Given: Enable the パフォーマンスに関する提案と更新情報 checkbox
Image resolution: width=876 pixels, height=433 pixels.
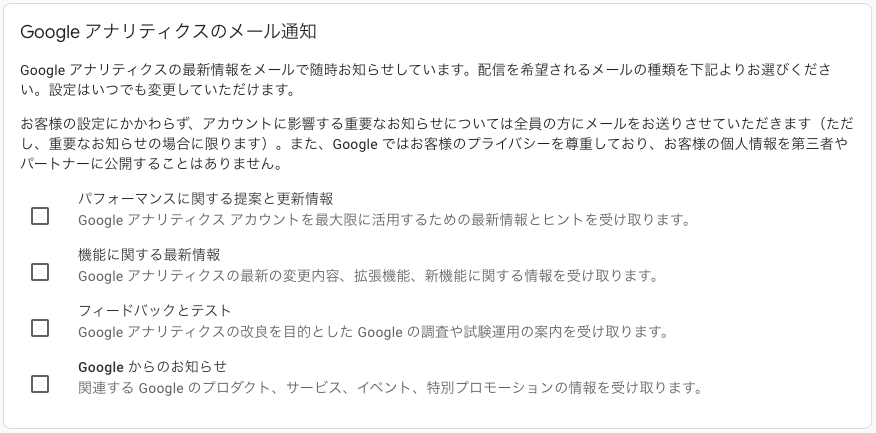Looking at the screenshot, I should click(x=40, y=216).
